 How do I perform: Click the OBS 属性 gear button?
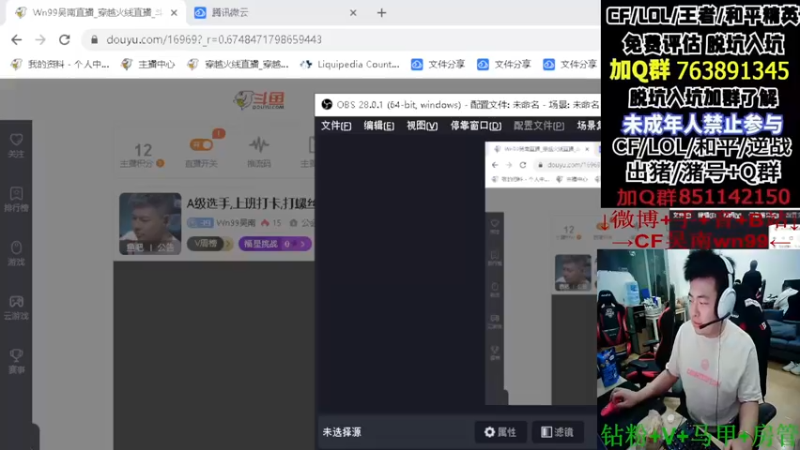(501, 432)
